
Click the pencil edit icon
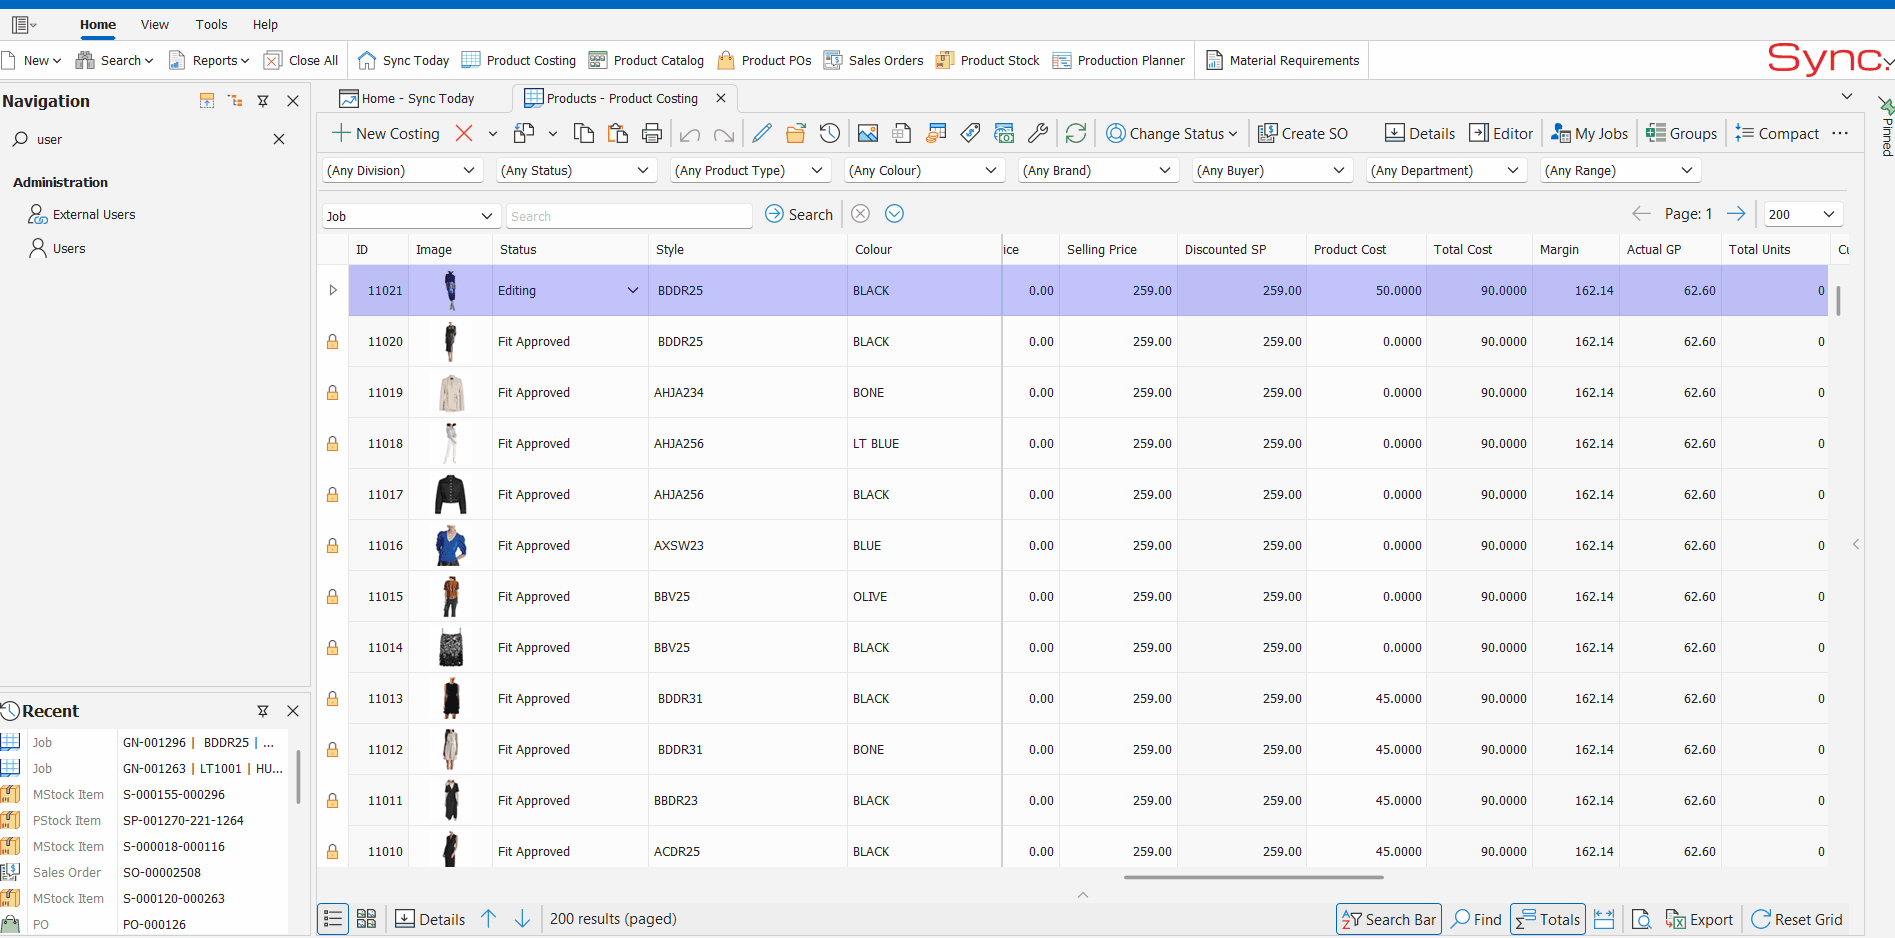coord(762,133)
